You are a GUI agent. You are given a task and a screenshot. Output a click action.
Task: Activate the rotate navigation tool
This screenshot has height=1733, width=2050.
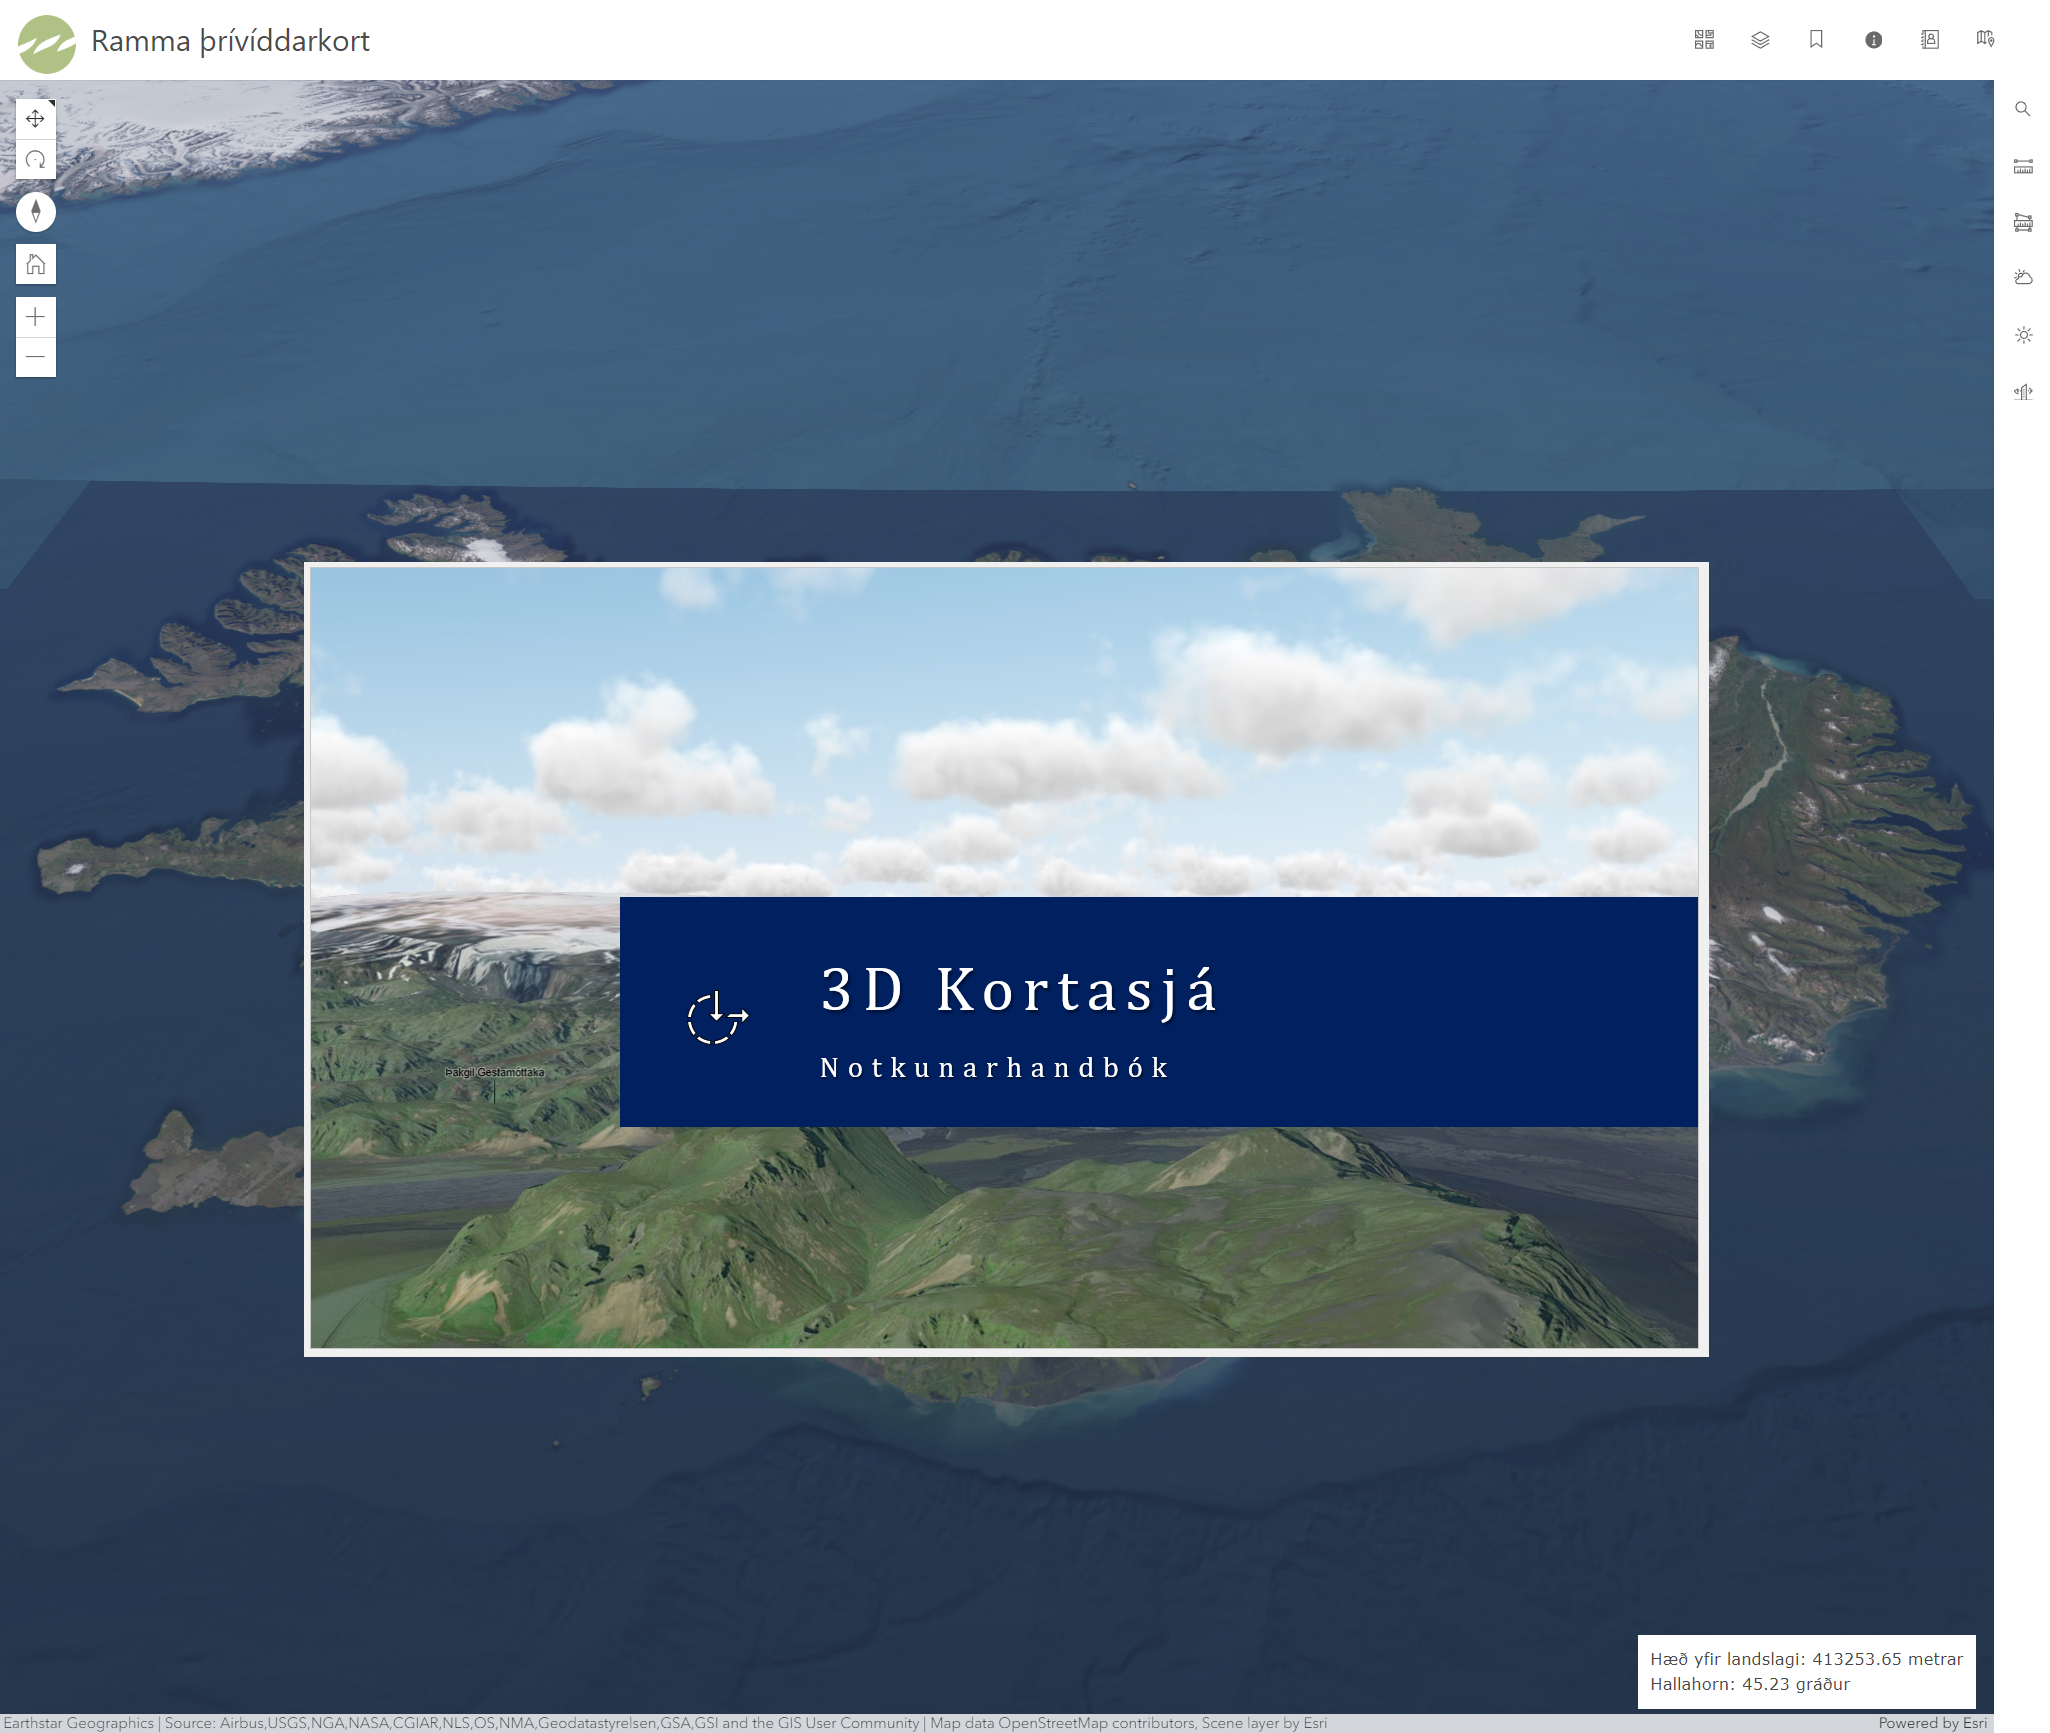pyautogui.click(x=36, y=160)
